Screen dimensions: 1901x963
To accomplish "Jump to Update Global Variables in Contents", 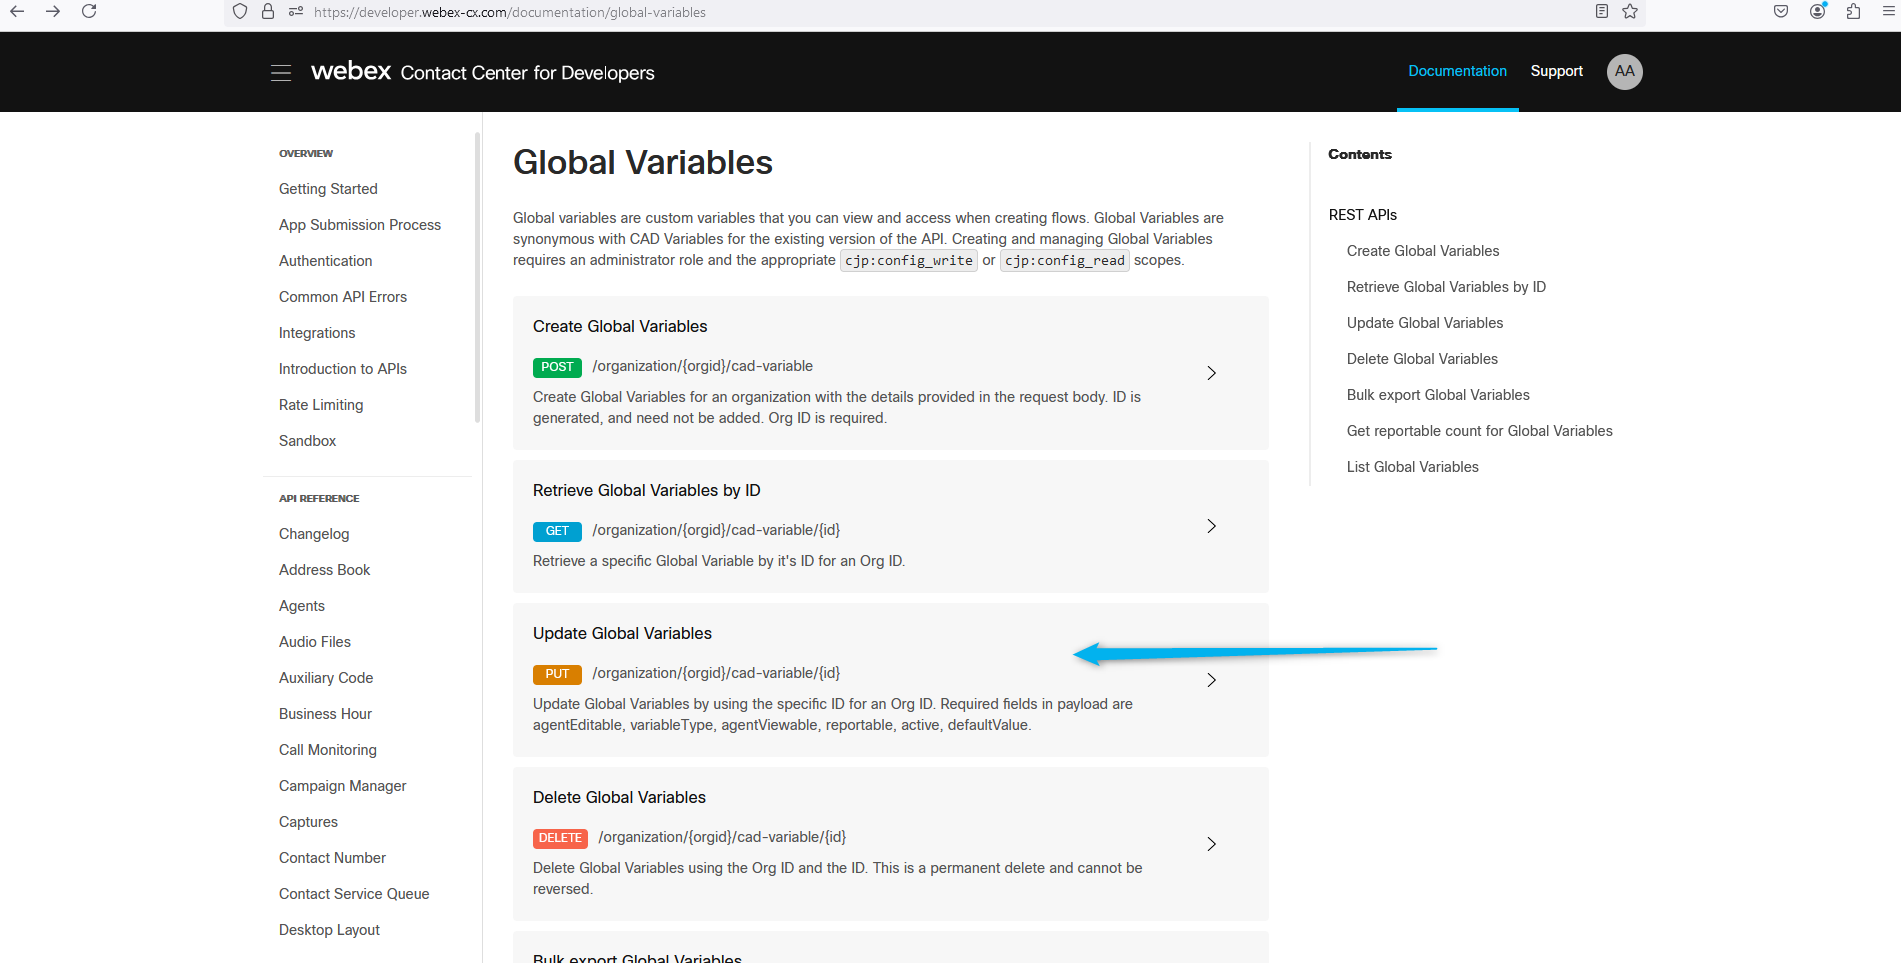I will click(x=1425, y=323).
